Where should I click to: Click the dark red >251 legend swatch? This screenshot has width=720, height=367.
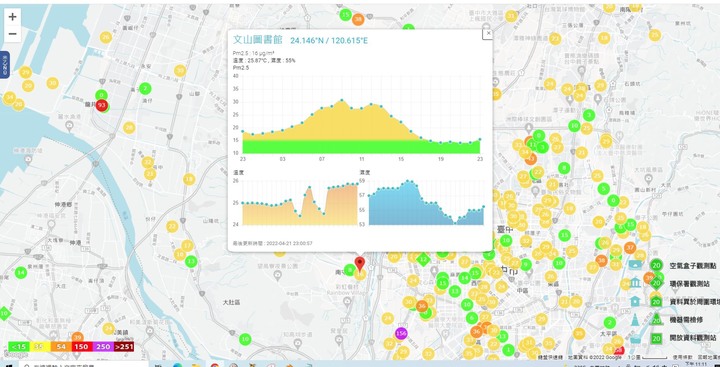[124, 346]
